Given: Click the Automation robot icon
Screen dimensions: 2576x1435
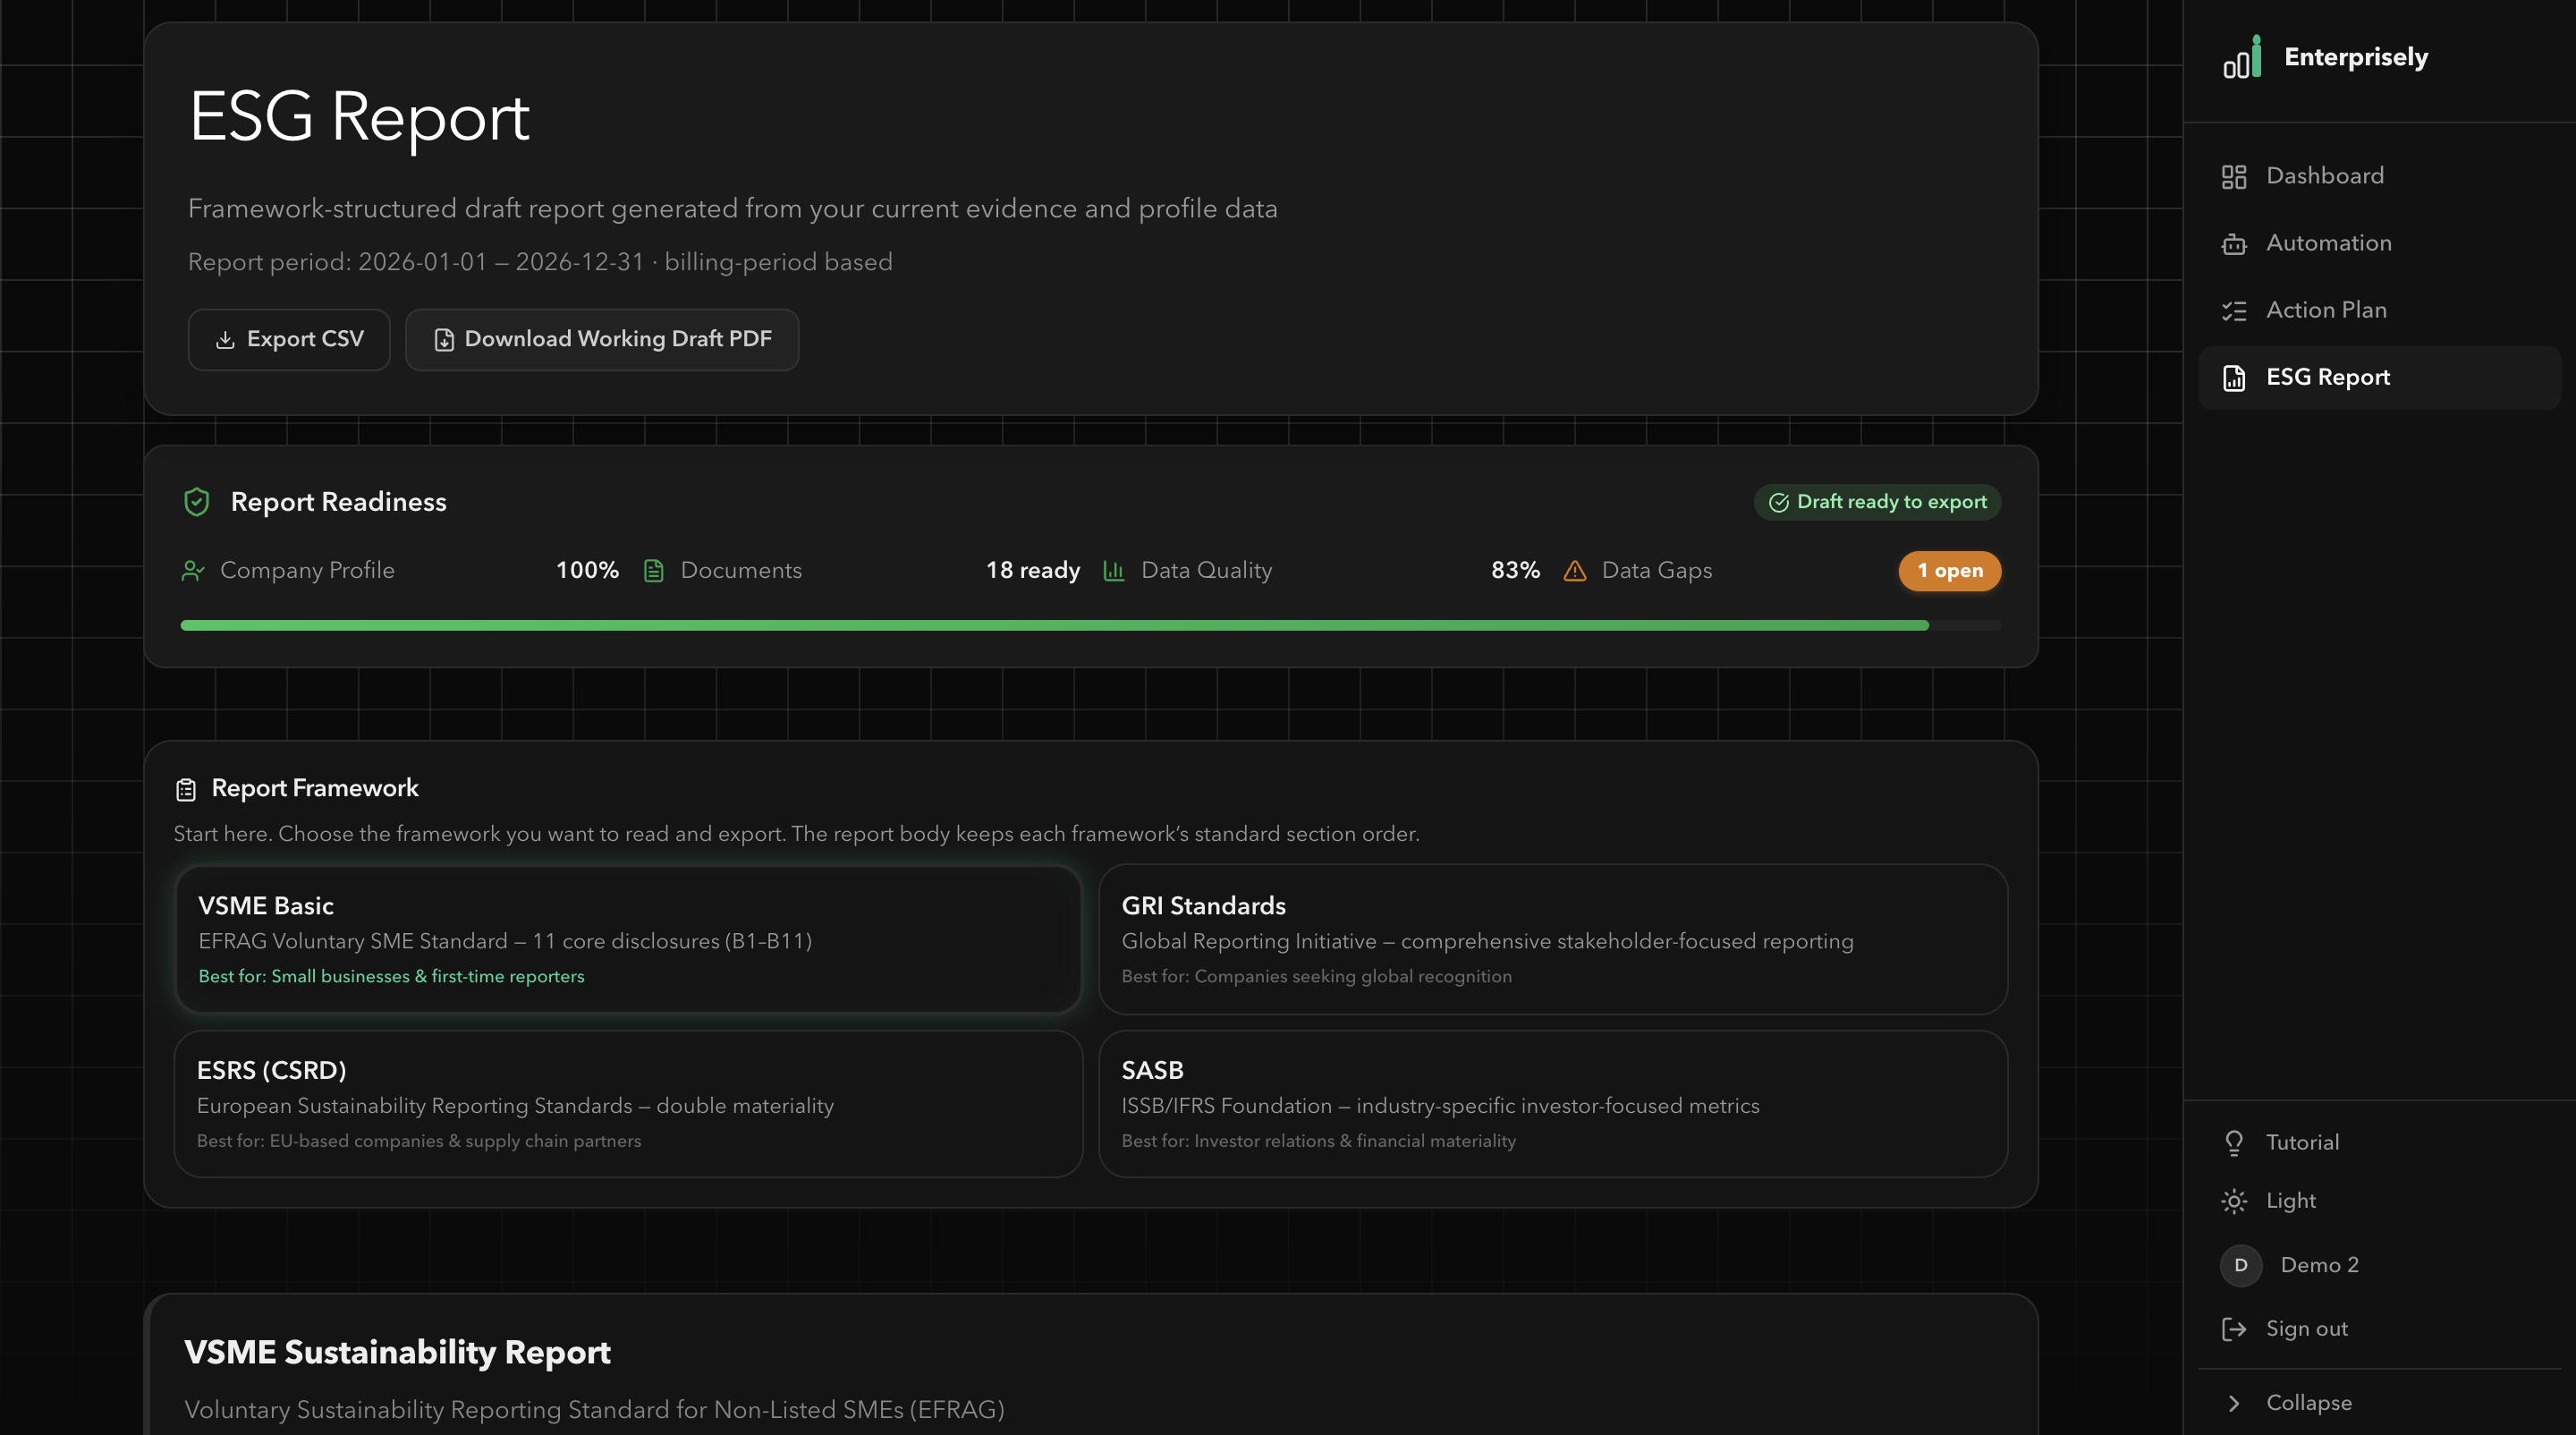Looking at the screenshot, I should [x=2233, y=243].
